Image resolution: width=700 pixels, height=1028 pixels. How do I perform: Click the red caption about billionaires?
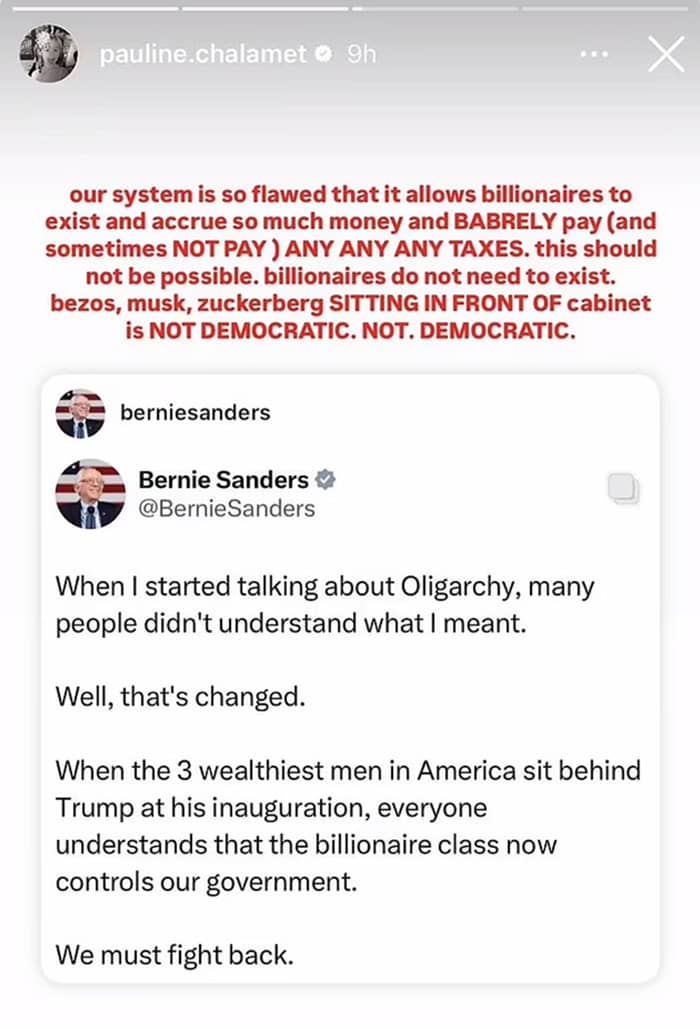350,263
